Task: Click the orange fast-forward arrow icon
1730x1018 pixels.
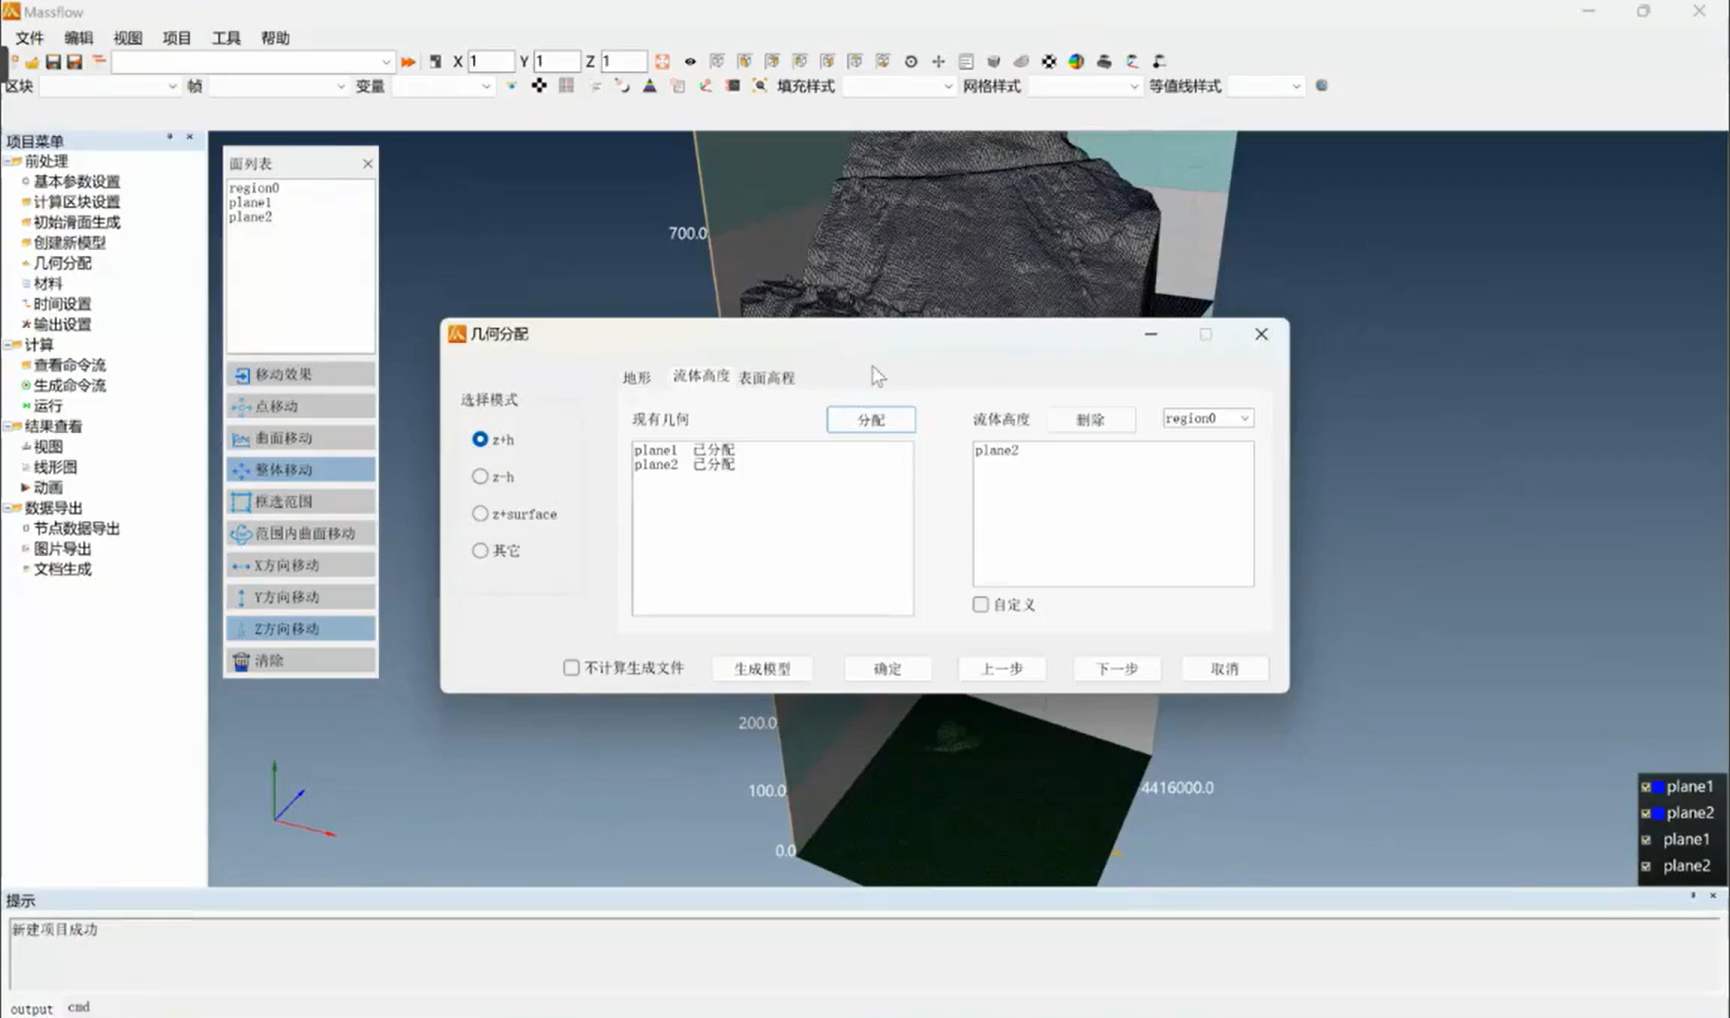Action: click(x=408, y=62)
